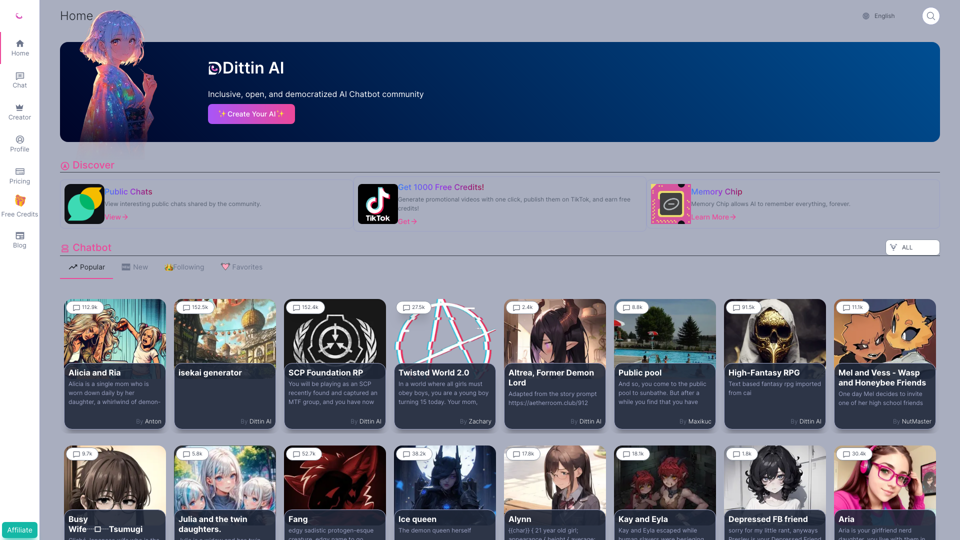The width and height of the screenshot is (960, 540).
Task: Click the Public Chats bubble icon
Action: [84, 204]
